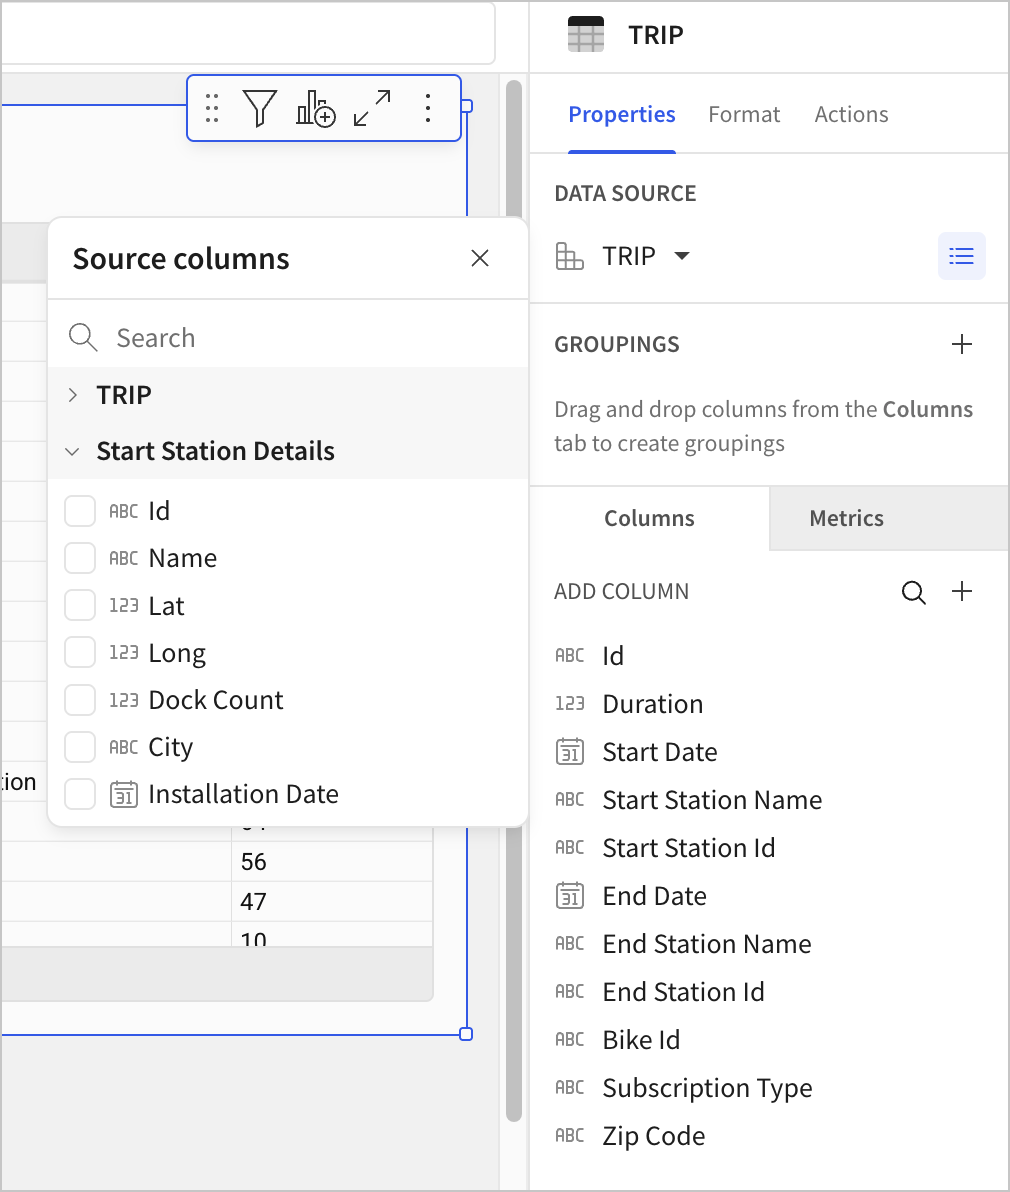Click the plus icon to add grouping
This screenshot has height=1192, width=1010.
click(961, 345)
